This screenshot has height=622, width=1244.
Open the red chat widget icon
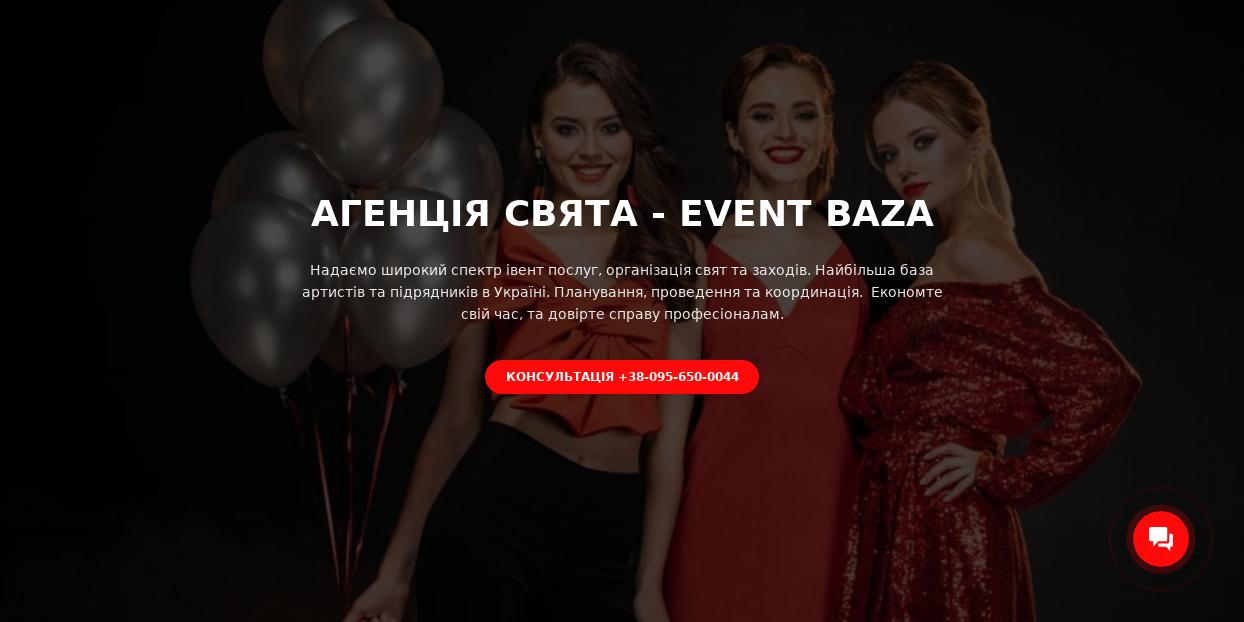1161,539
